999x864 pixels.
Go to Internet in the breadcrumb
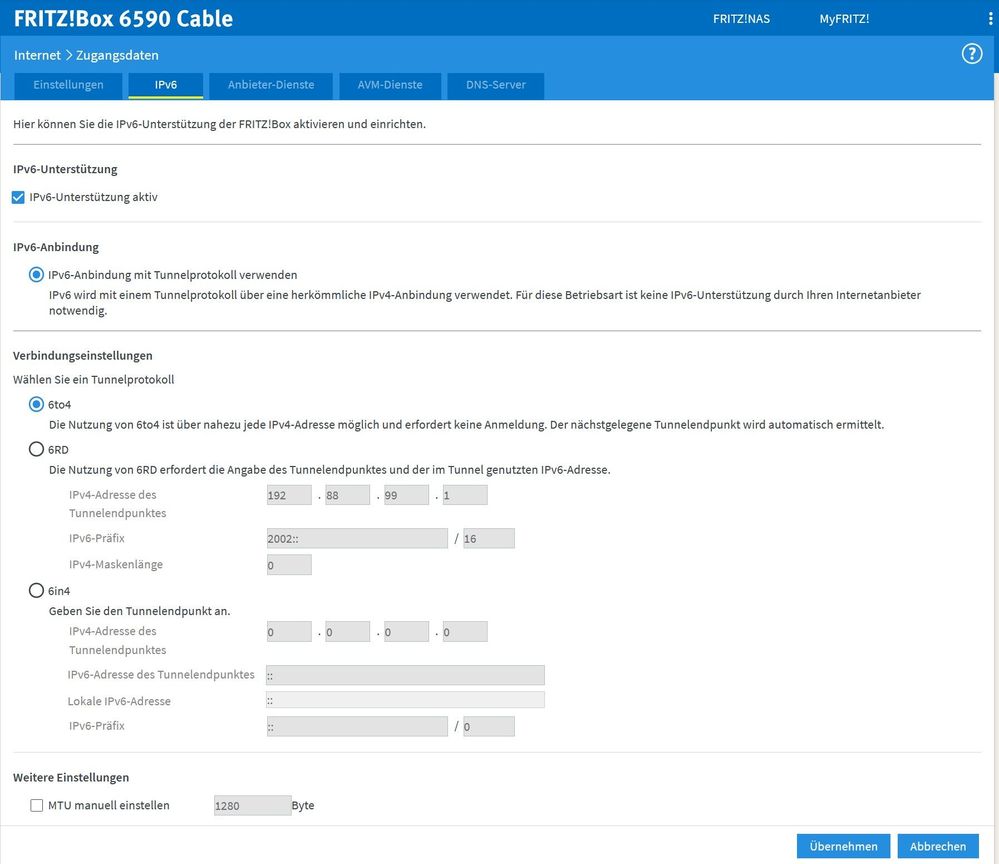click(37, 55)
